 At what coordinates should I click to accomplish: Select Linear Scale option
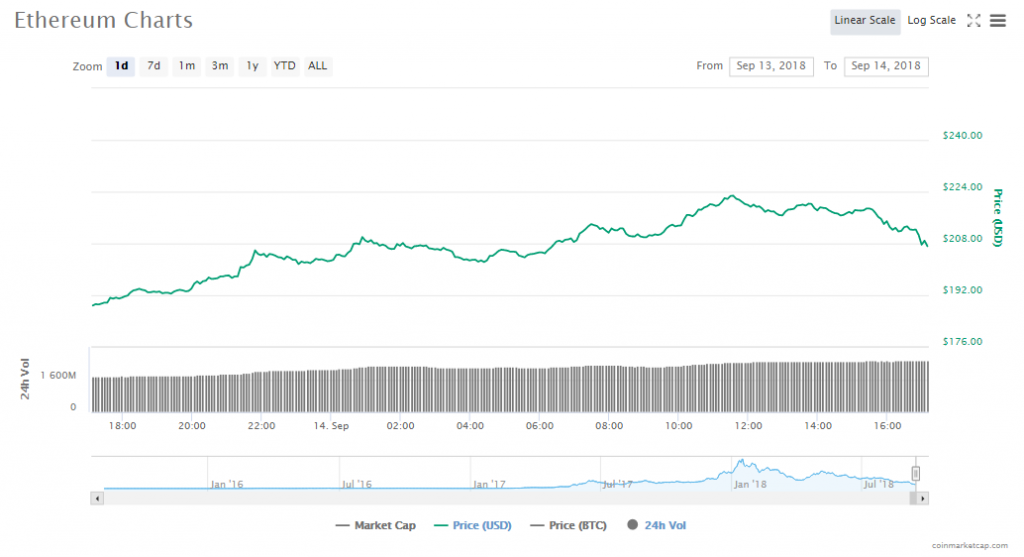click(x=865, y=20)
